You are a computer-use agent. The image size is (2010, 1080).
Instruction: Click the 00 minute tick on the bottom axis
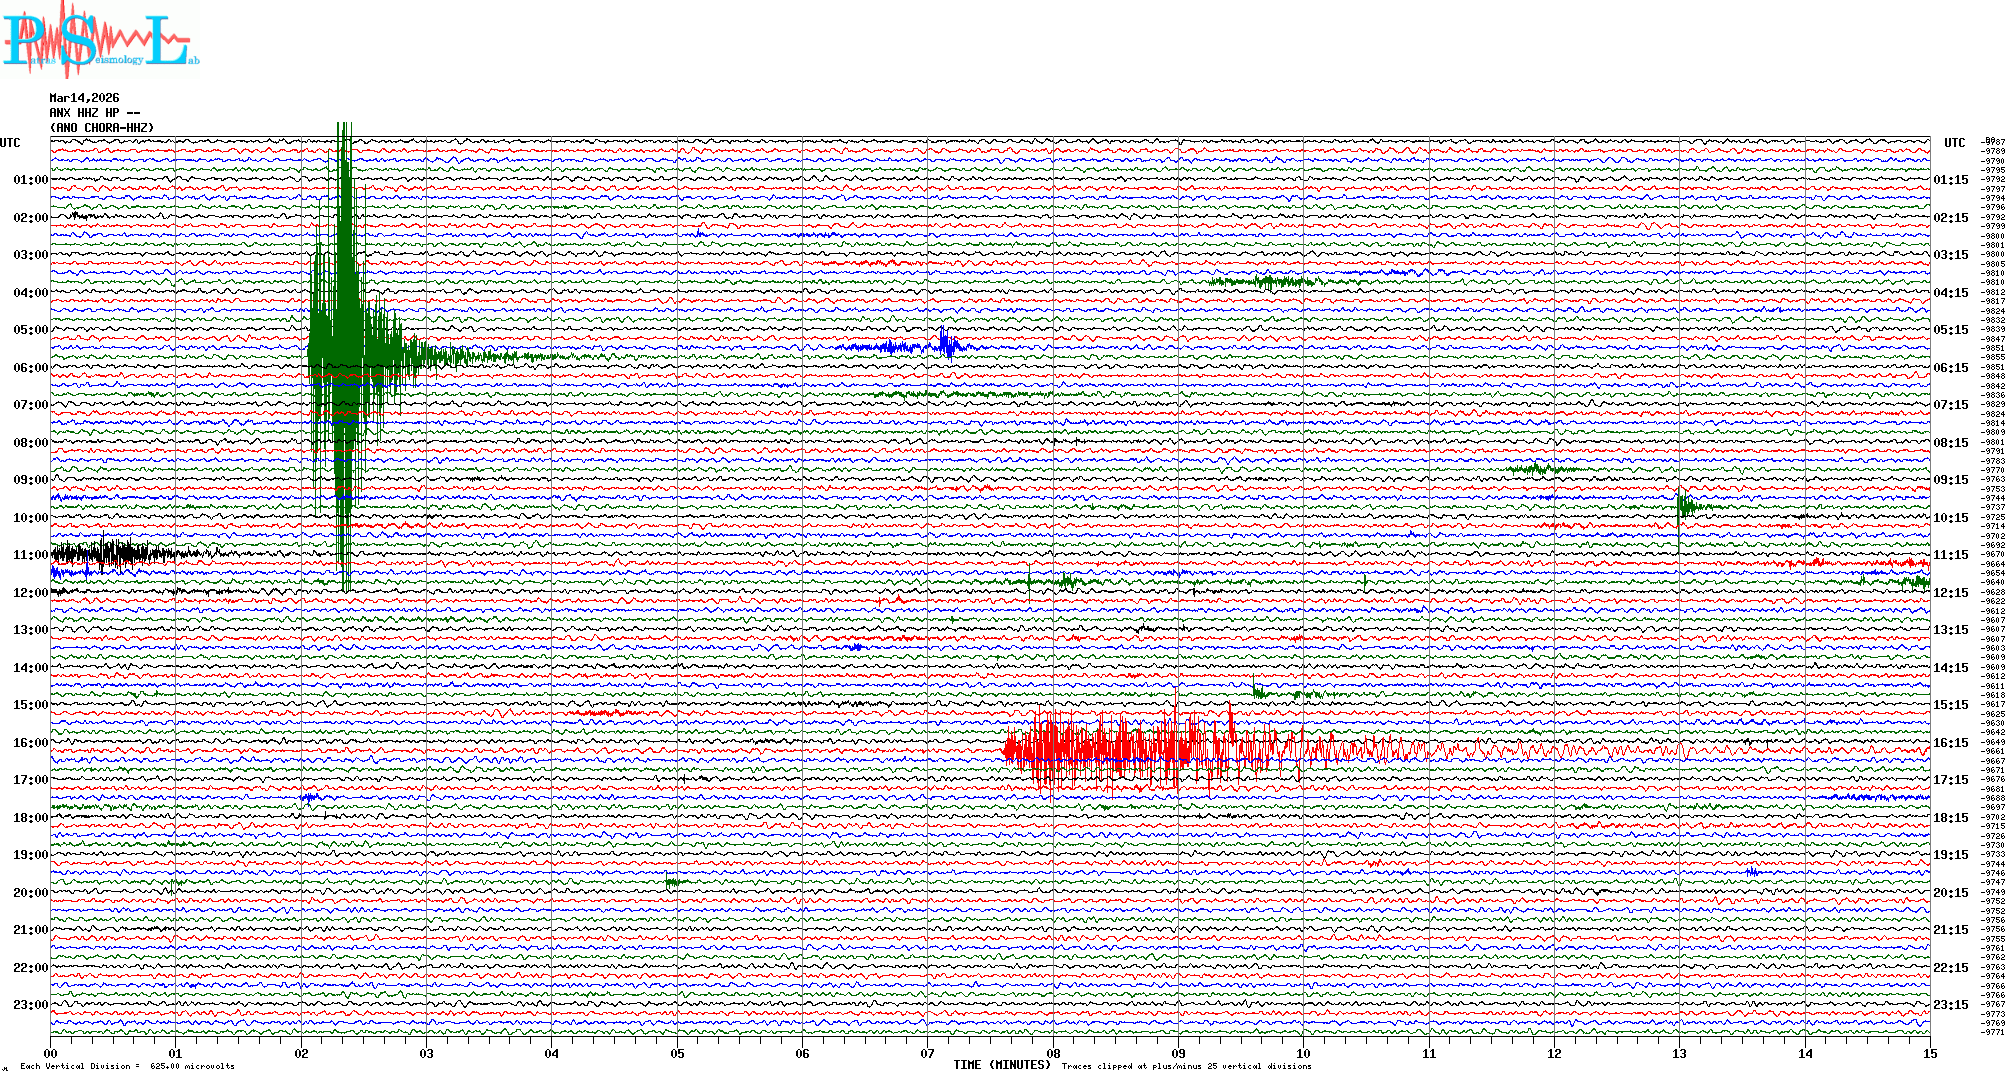51,1053
